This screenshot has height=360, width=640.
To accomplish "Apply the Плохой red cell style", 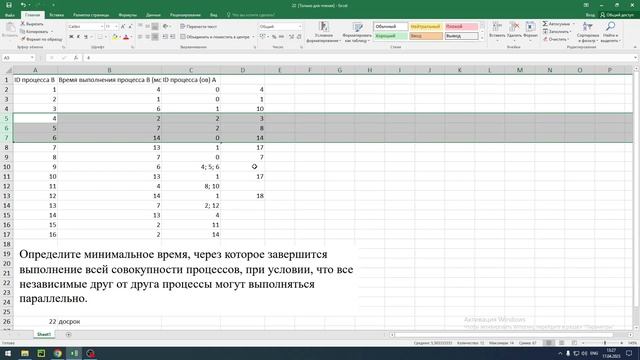I will coord(461,27).
